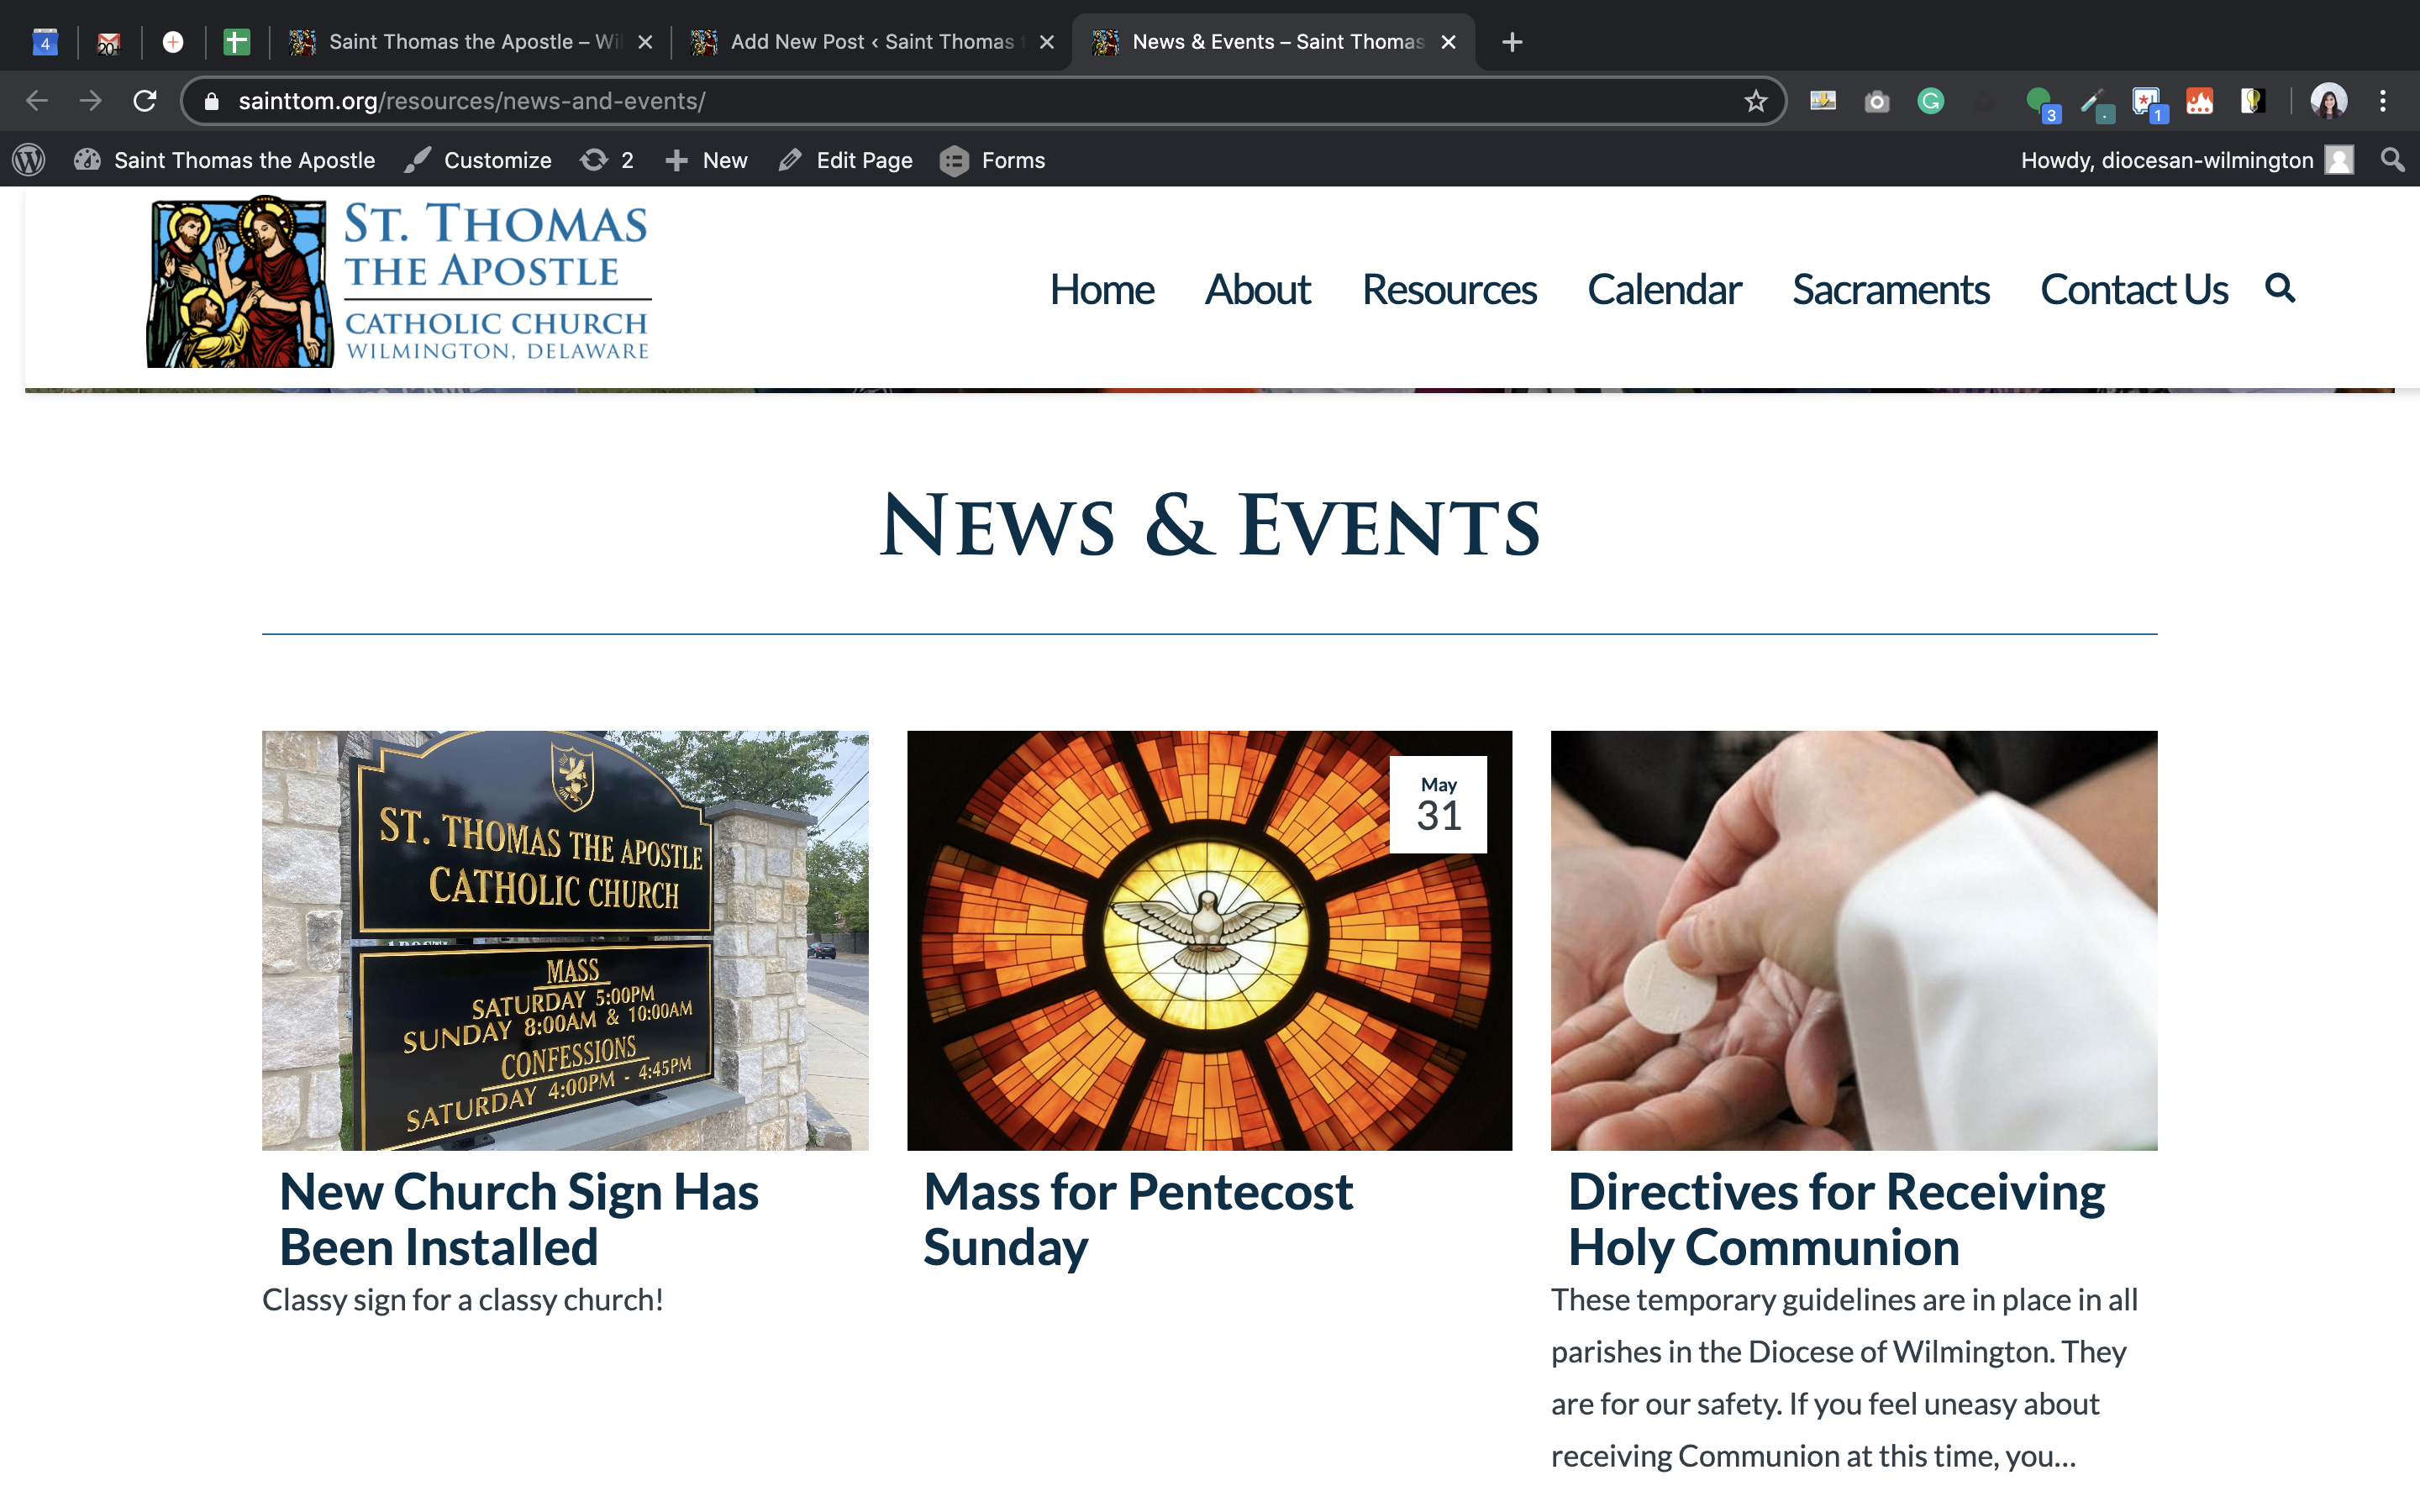
Task: Click the admin bar search icon
Action: pyautogui.click(x=2392, y=160)
